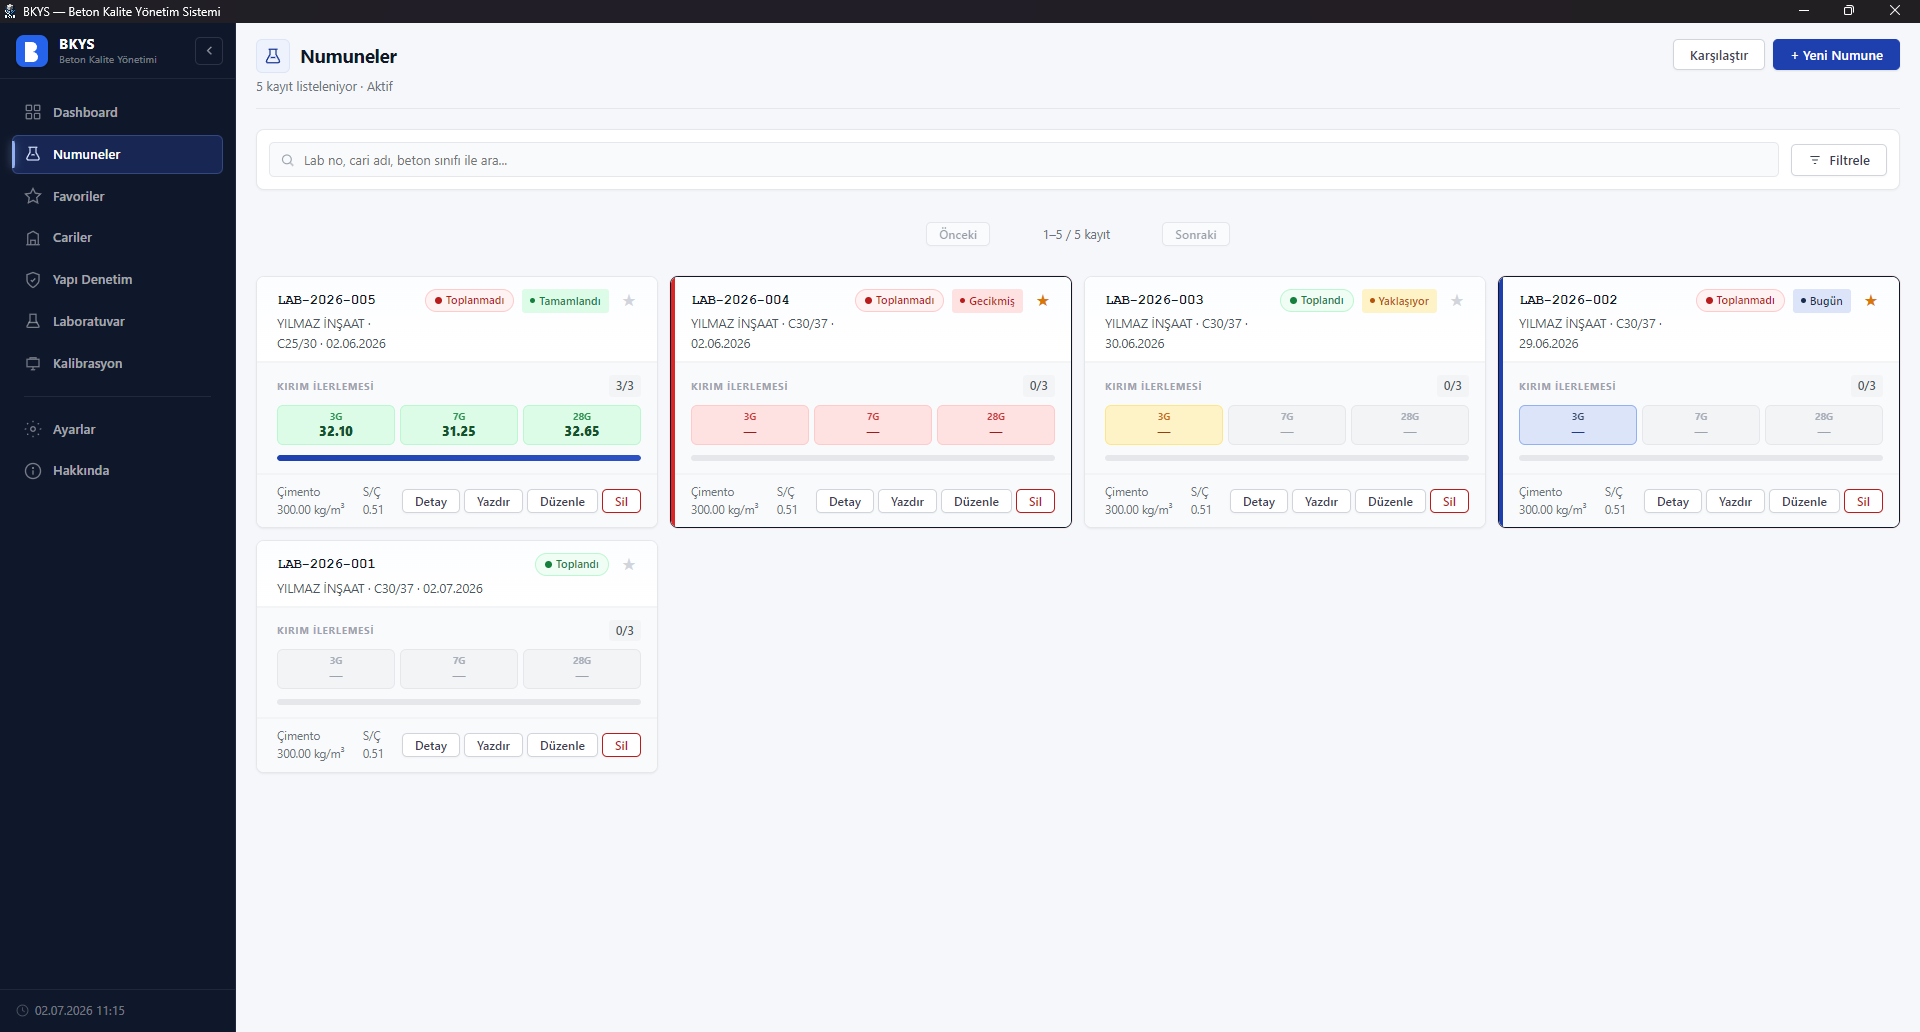
Task: Go to previous page with Önceki
Action: coord(958,234)
